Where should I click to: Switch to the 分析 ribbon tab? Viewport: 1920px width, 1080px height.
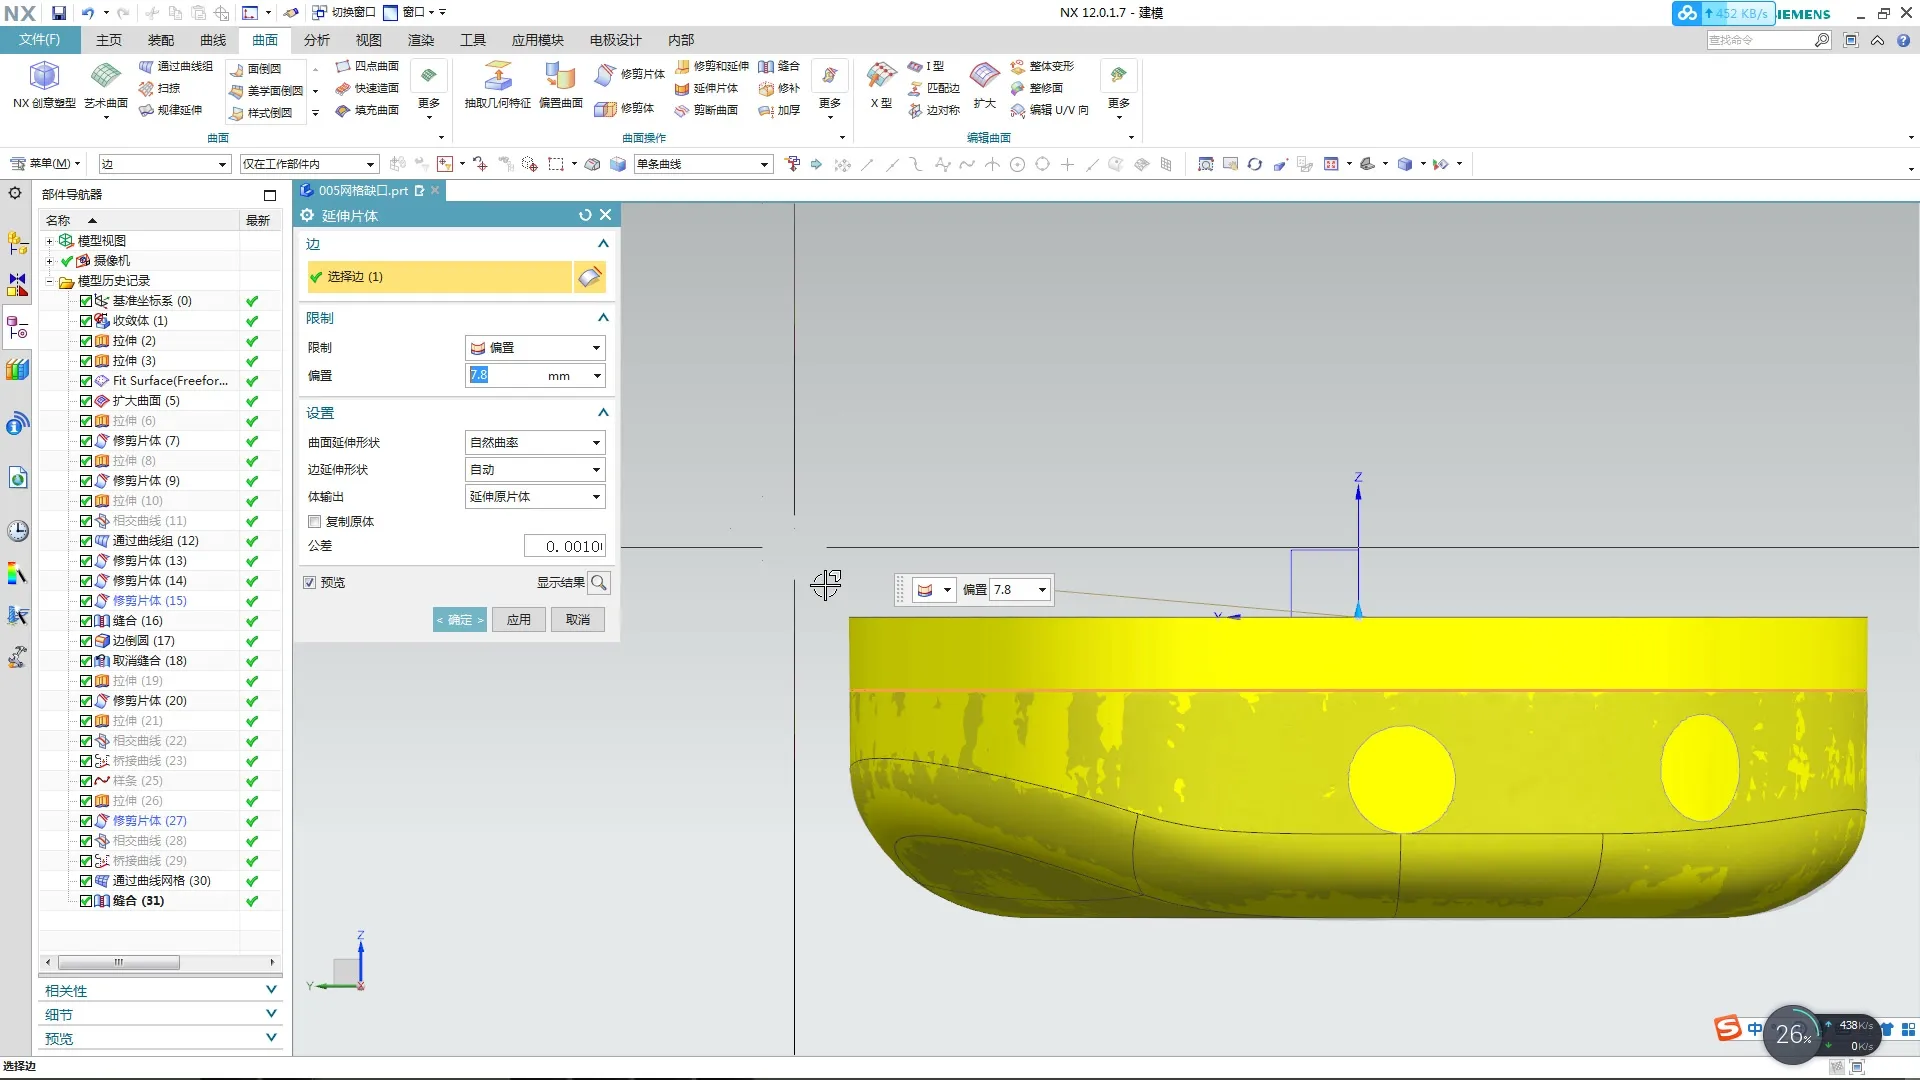tap(317, 40)
